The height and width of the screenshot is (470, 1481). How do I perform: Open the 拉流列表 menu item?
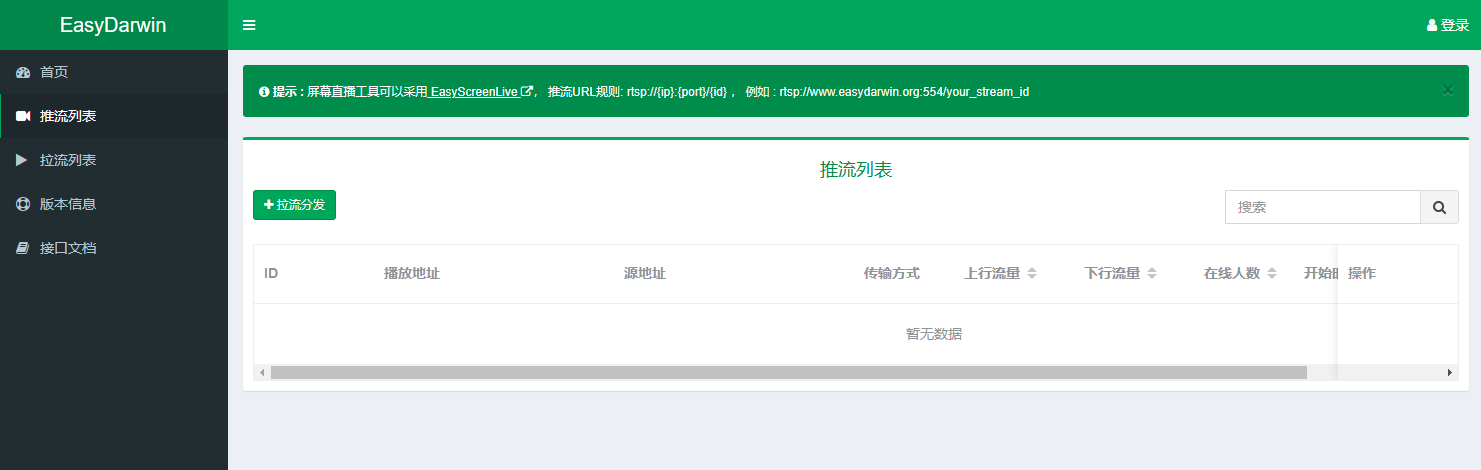tap(68, 160)
